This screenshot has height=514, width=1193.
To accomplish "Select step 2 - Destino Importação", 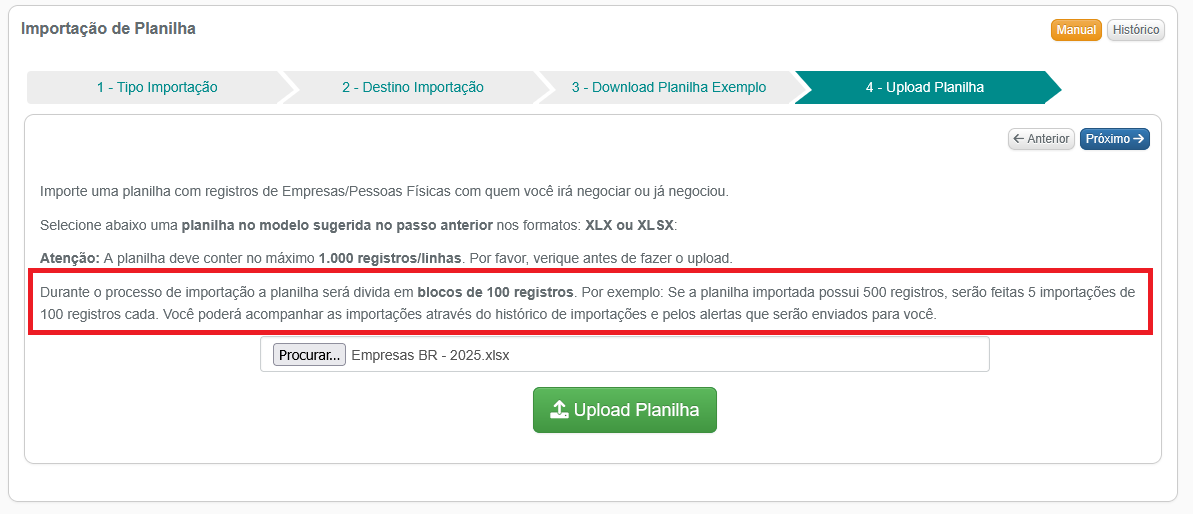I will click(413, 87).
